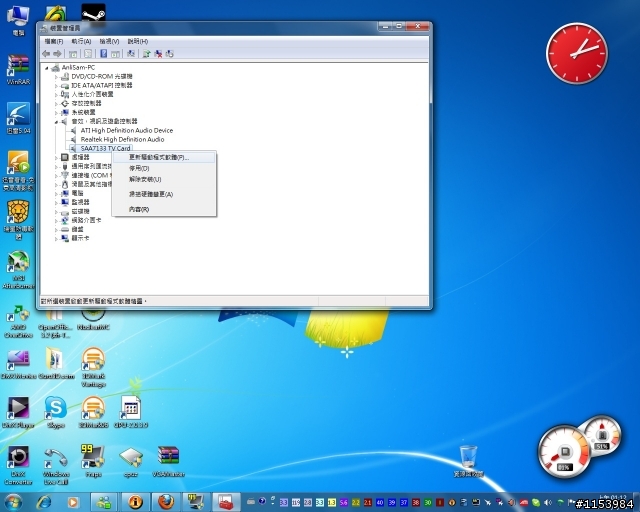Select the AnliSam-PC root node

point(78,68)
